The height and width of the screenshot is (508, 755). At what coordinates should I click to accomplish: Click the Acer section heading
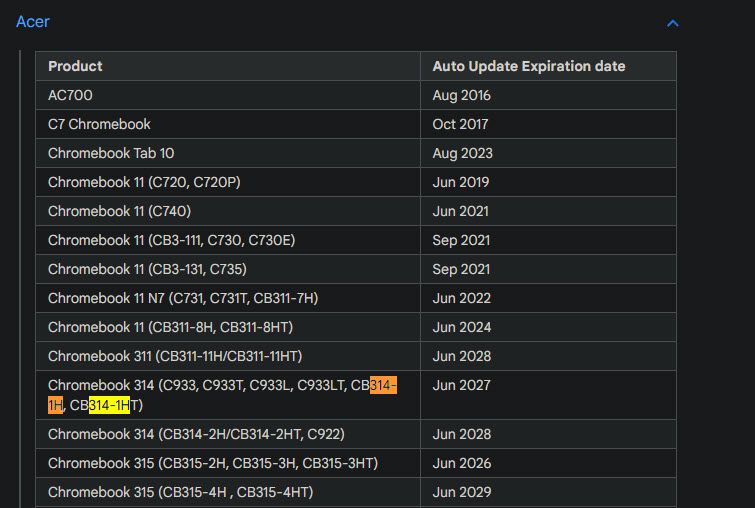pyautogui.click(x=33, y=22)
